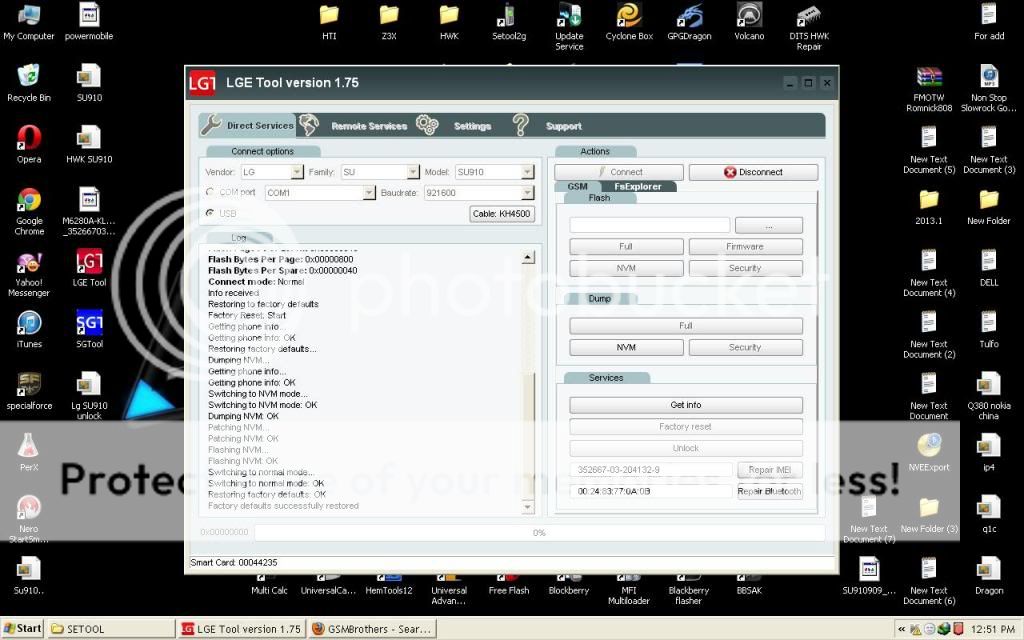Open My Computer desktop icon

29,22
